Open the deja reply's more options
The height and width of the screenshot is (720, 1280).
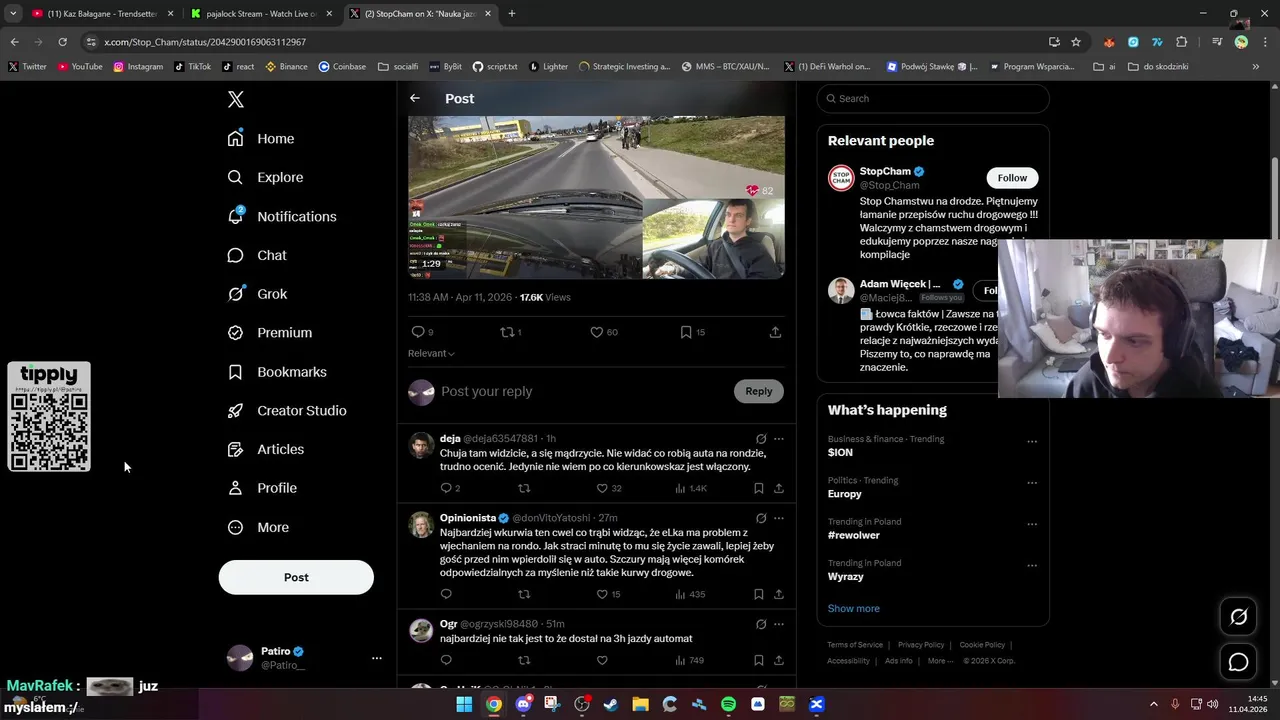coord(779,439)
